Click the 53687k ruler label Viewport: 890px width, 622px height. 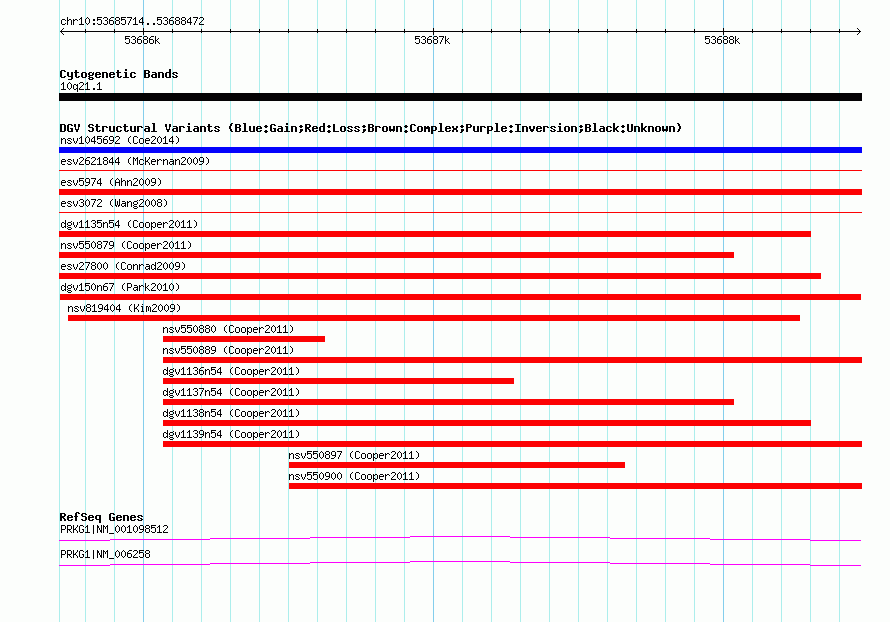point(432,40)
